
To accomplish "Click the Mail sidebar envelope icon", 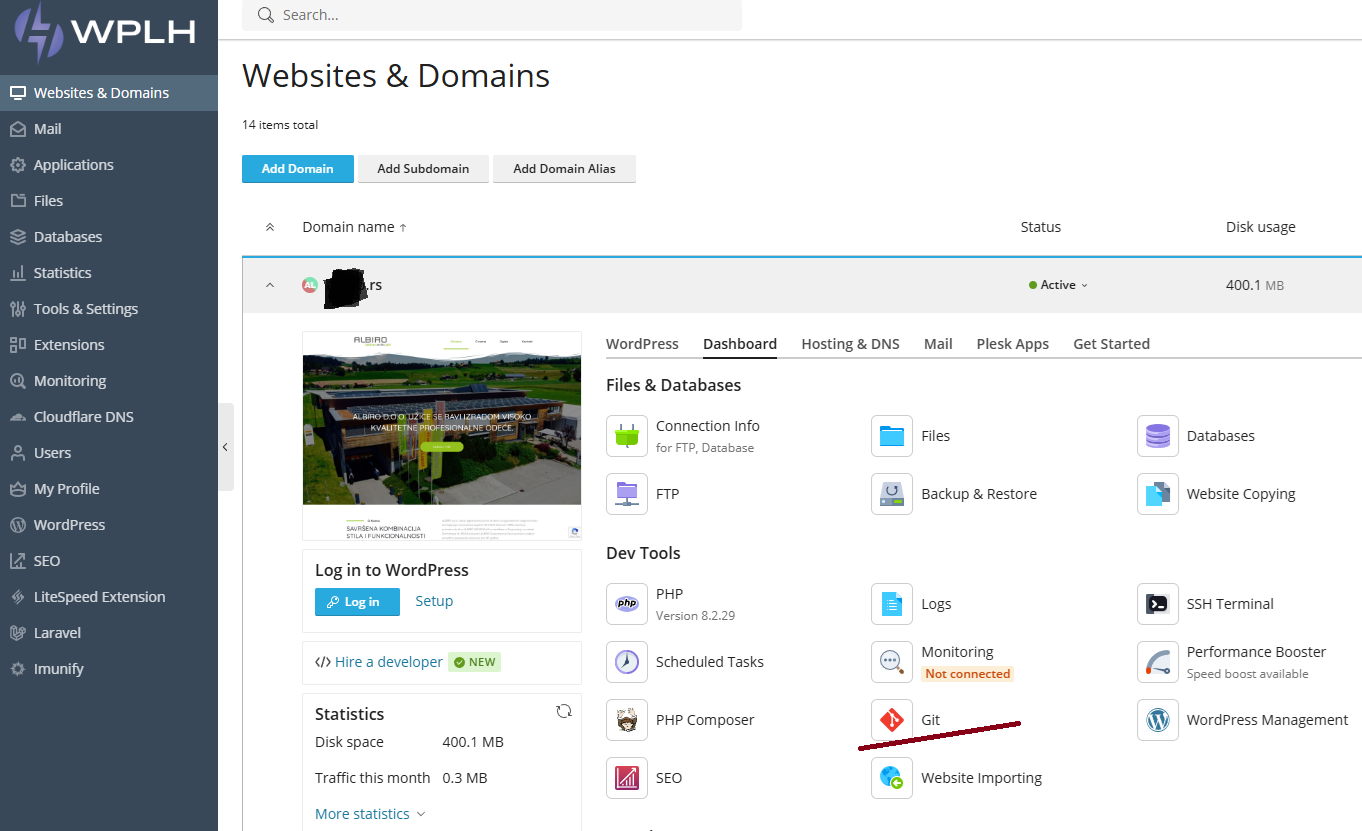I will point(17,129).
